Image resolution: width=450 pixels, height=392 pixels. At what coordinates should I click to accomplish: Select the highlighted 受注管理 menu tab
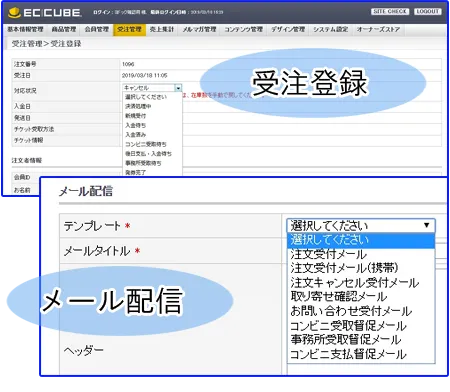tap(129, 30)
